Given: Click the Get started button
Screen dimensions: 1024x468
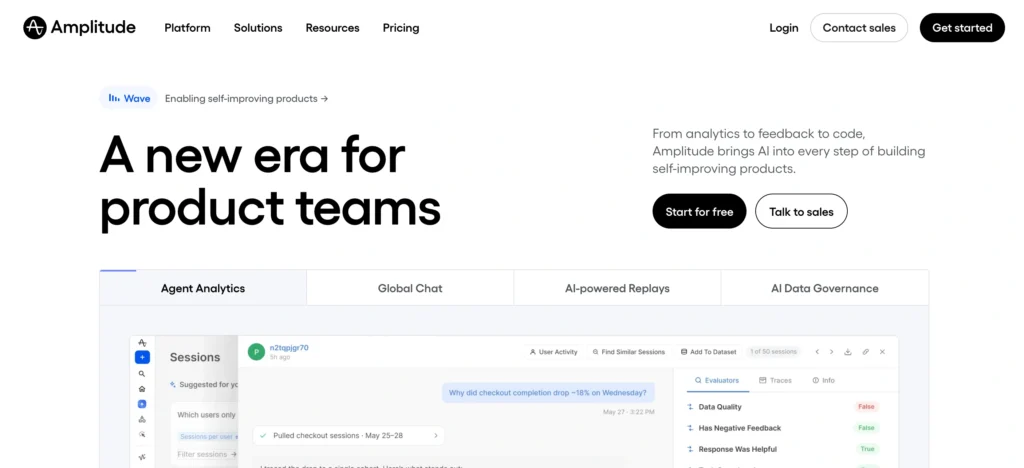Looking at the screenshot, I should 962,28.
